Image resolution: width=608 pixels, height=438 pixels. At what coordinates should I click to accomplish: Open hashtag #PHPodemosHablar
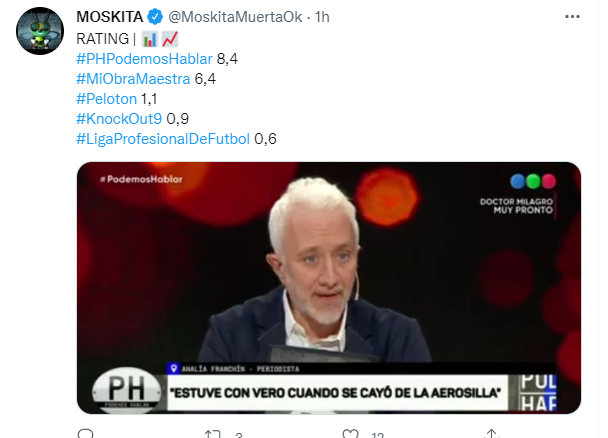[x=144, y=59]
